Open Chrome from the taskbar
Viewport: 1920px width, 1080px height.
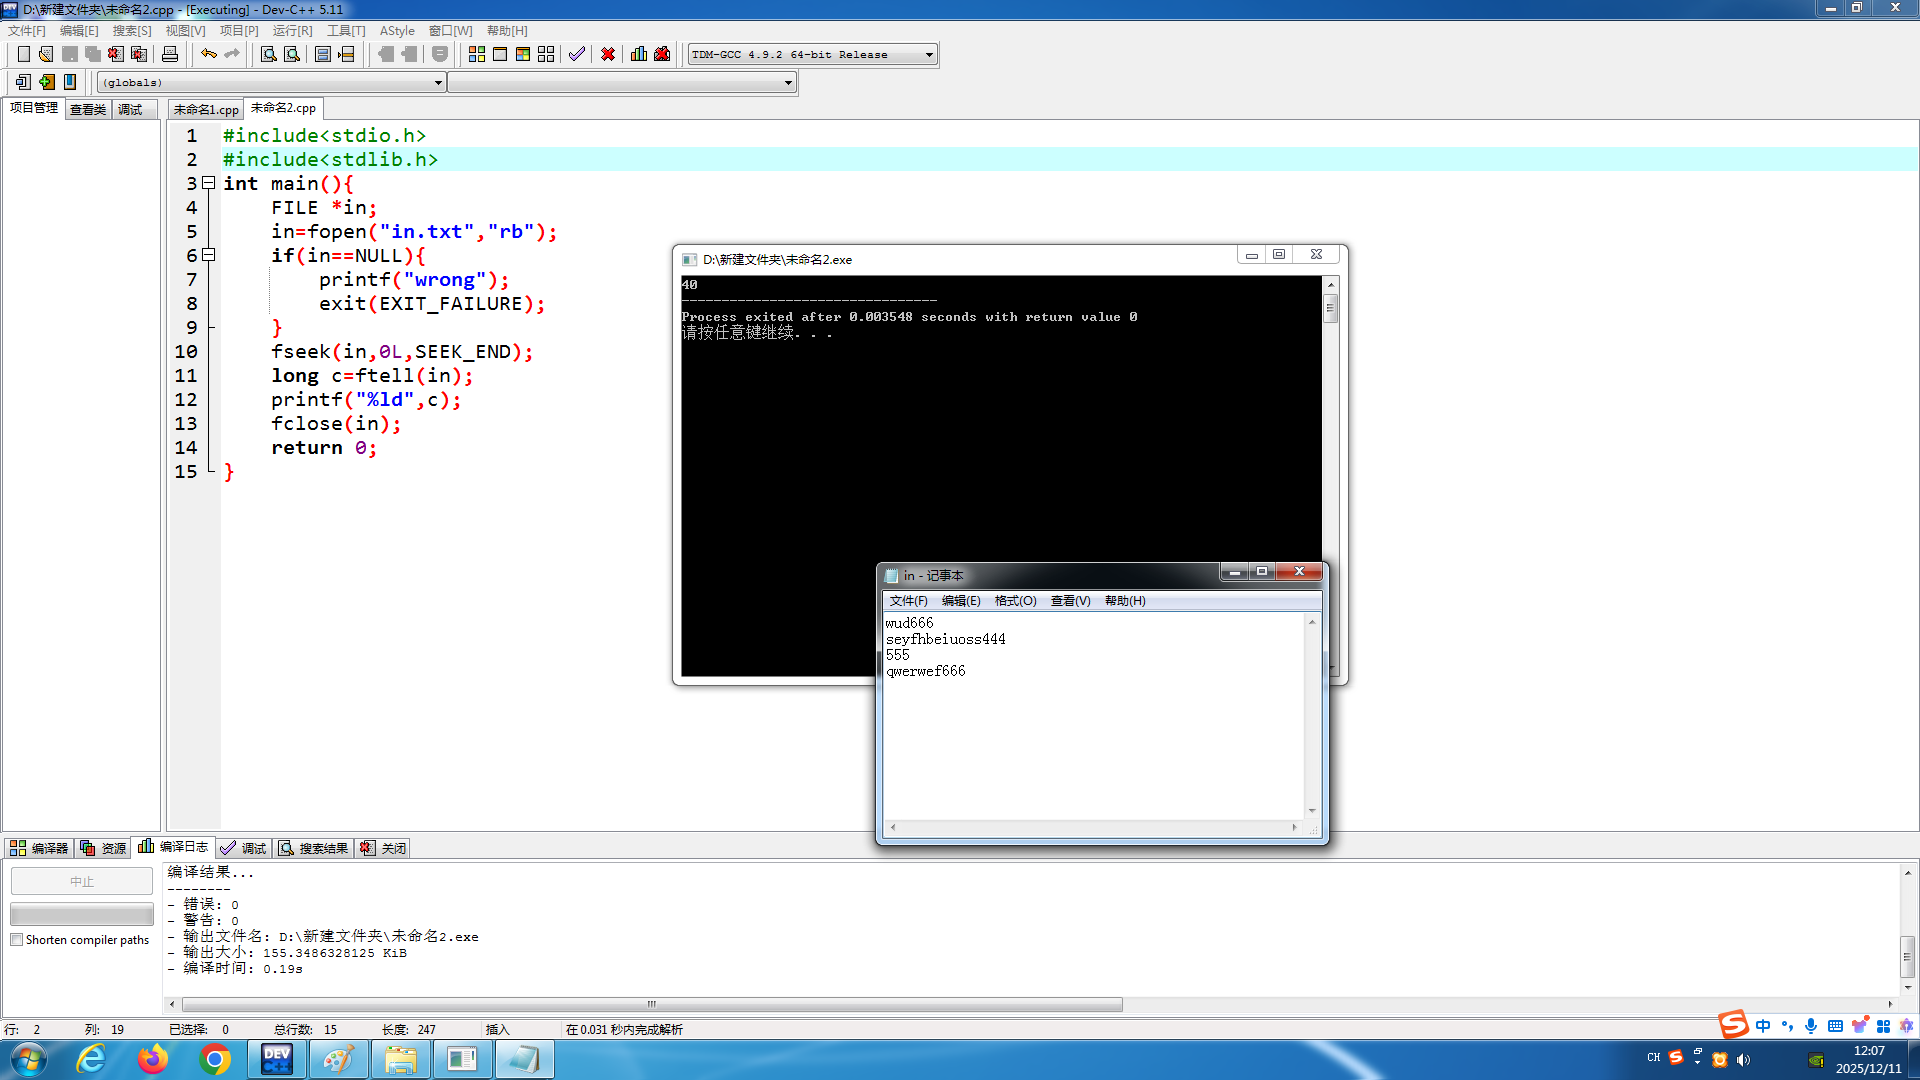pos(215,1059)
